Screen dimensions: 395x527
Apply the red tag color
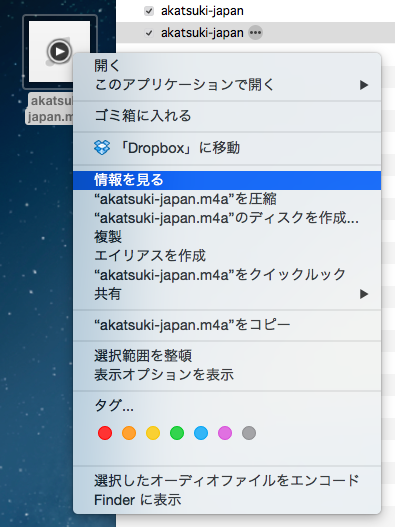pos(105,433)
